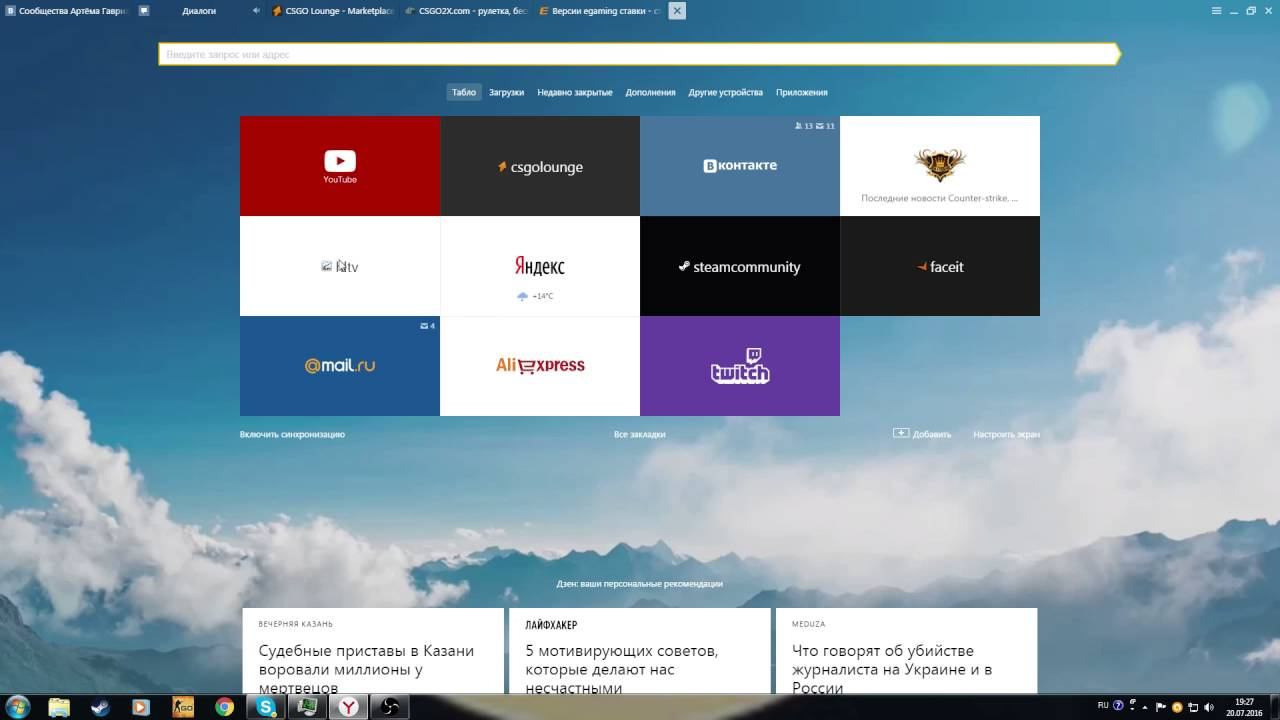1280x720 pixels.
Task: Click the blue help tray icon
Action: (x=1118, y=706)
